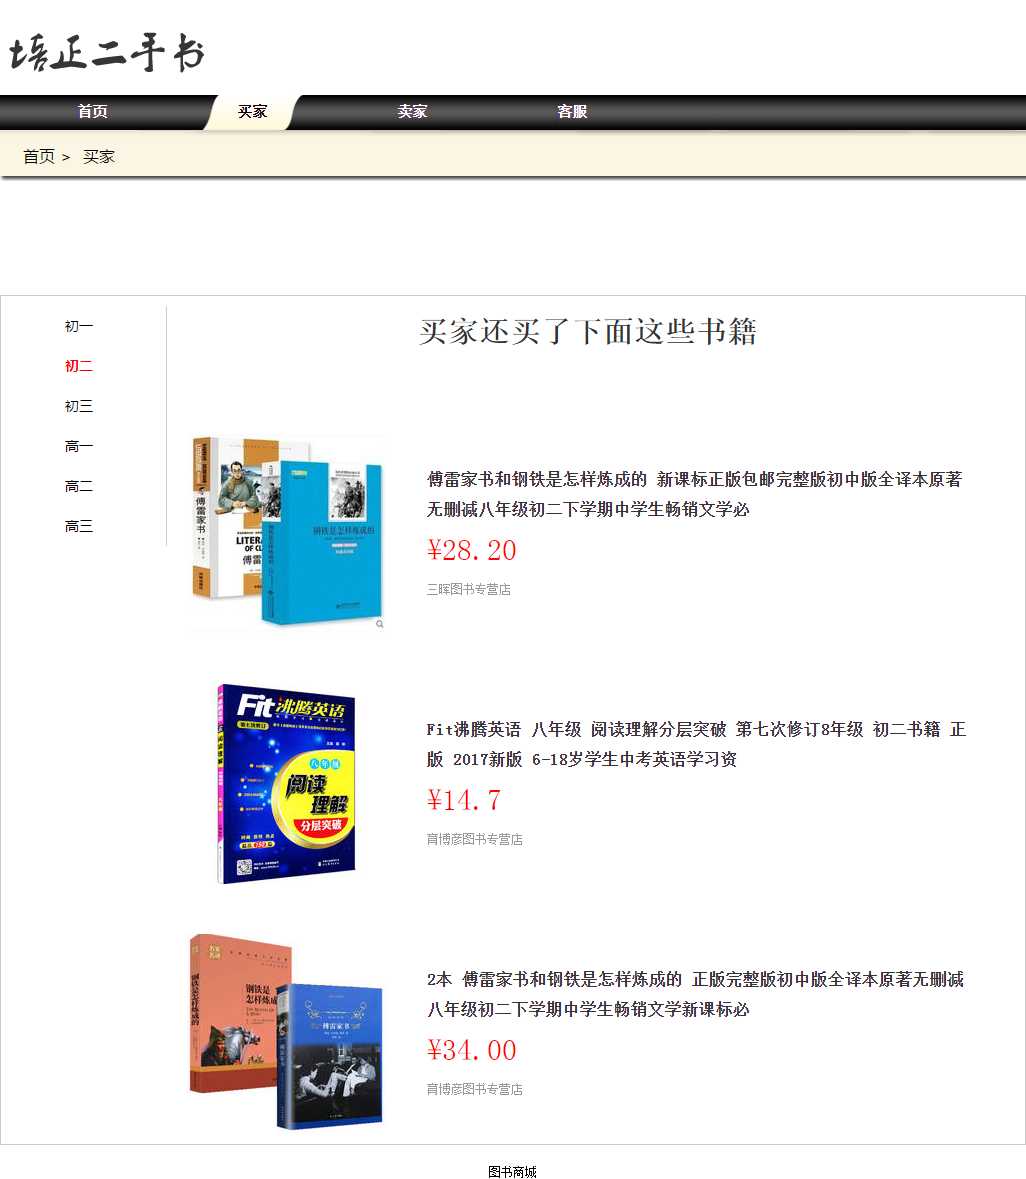Click 买家 in the breadcrumb

click(99, 157)
